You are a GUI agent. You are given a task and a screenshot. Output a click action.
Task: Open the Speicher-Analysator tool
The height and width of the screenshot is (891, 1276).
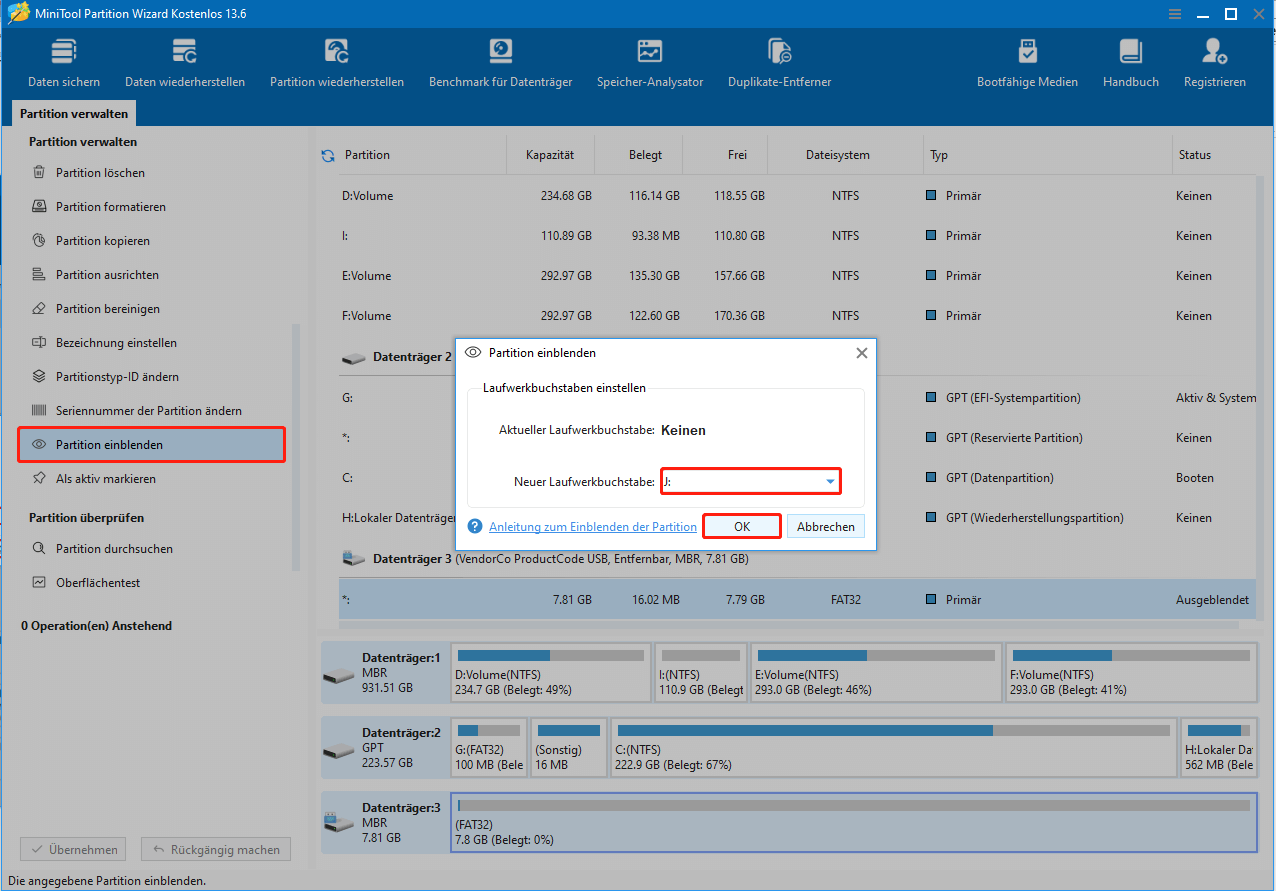coord(650,60)
